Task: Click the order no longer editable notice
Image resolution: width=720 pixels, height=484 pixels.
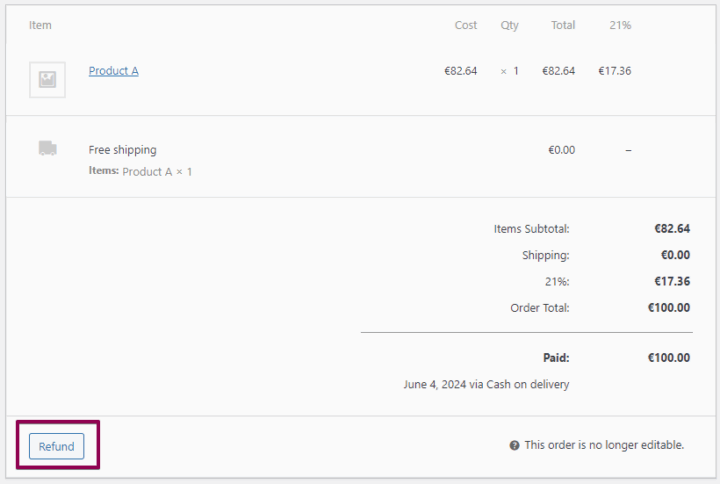Action: tap(604, 446)
